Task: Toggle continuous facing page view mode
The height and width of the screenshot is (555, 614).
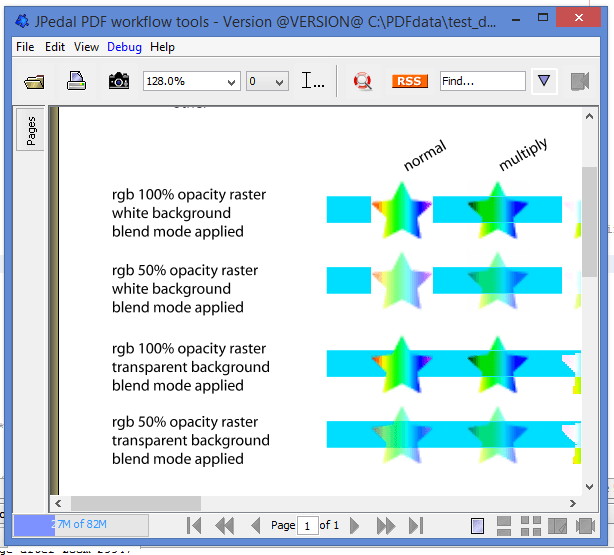Action: 531,525
